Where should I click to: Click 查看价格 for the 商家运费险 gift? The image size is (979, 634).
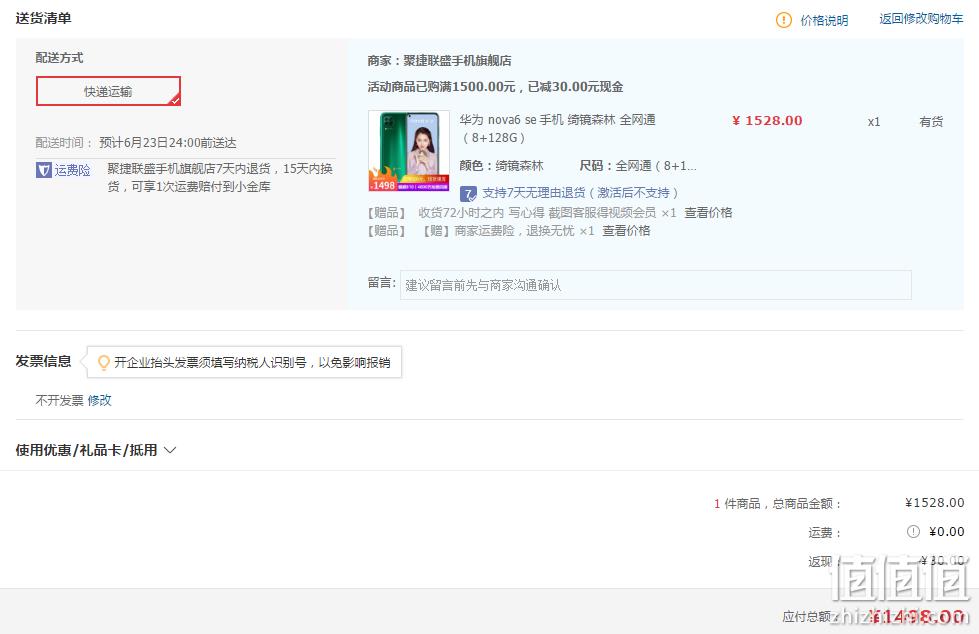click(x=626, y=231)
